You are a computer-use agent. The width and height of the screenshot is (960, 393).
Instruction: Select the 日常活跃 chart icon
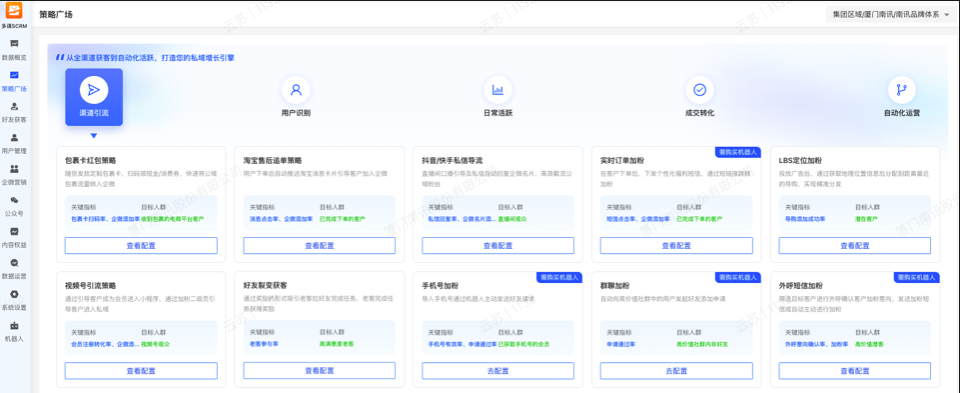pyautogui.click(x=498, y=90)
